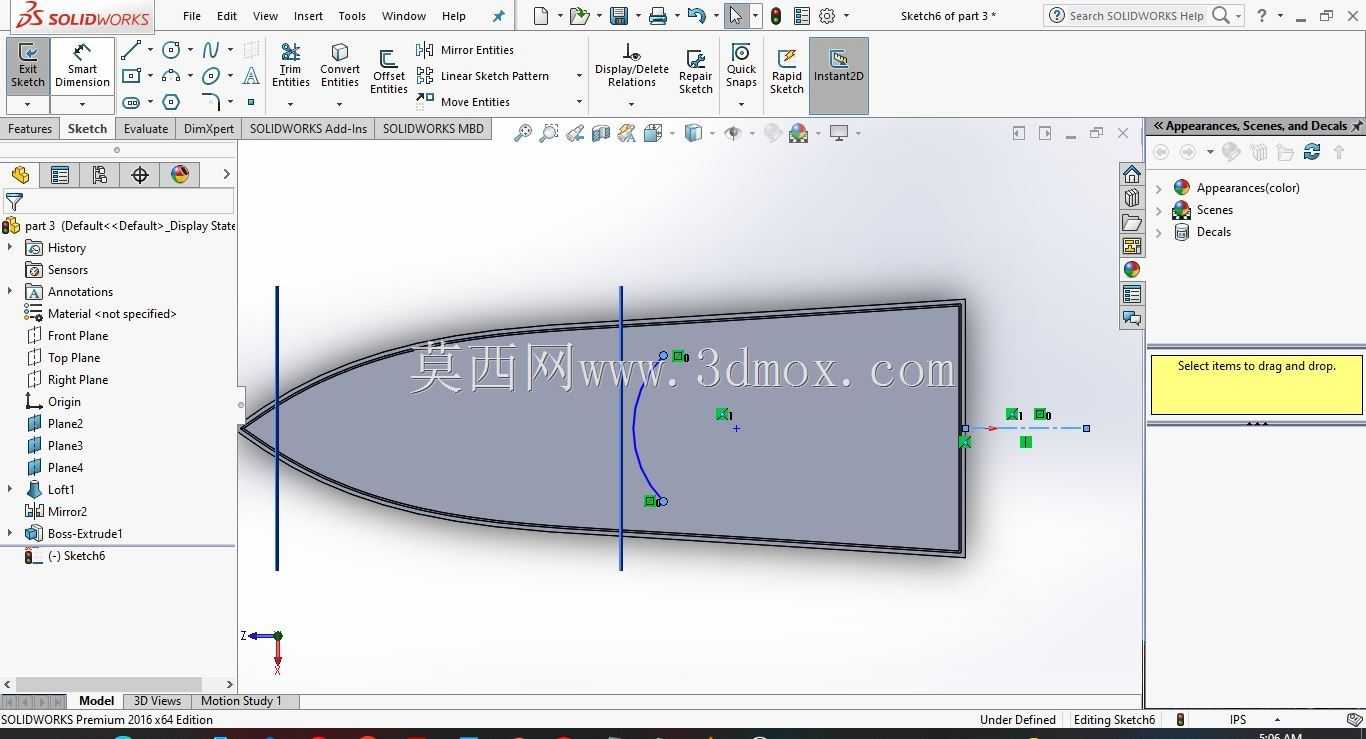Activate Convert Entities tool
Viewport: 1366px width, 739px height.
coord(340,66)
